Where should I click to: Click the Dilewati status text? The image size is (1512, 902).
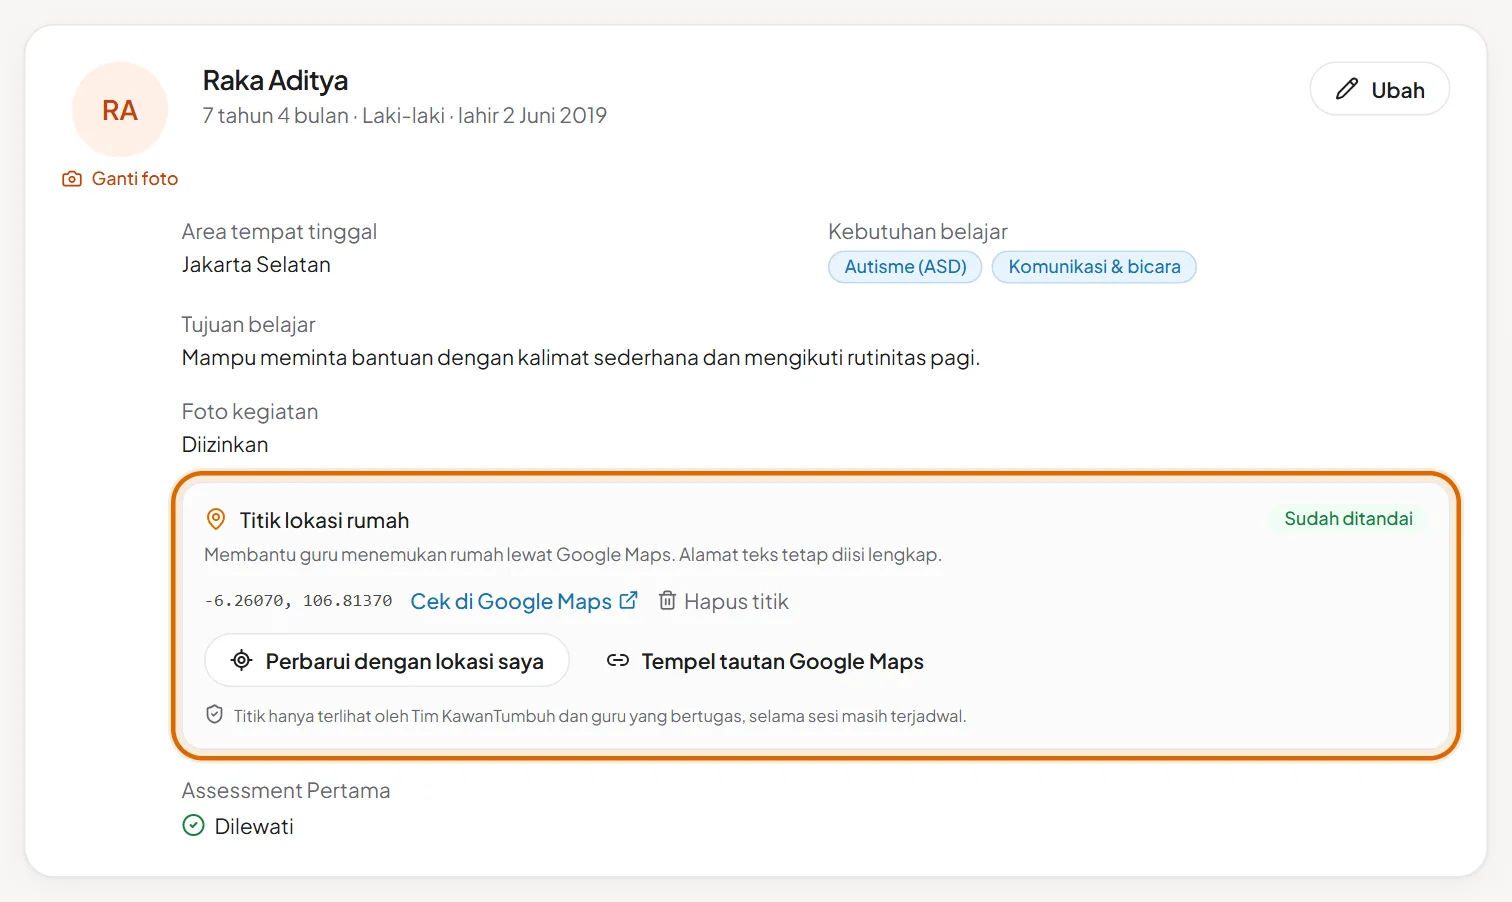(254, 826)
